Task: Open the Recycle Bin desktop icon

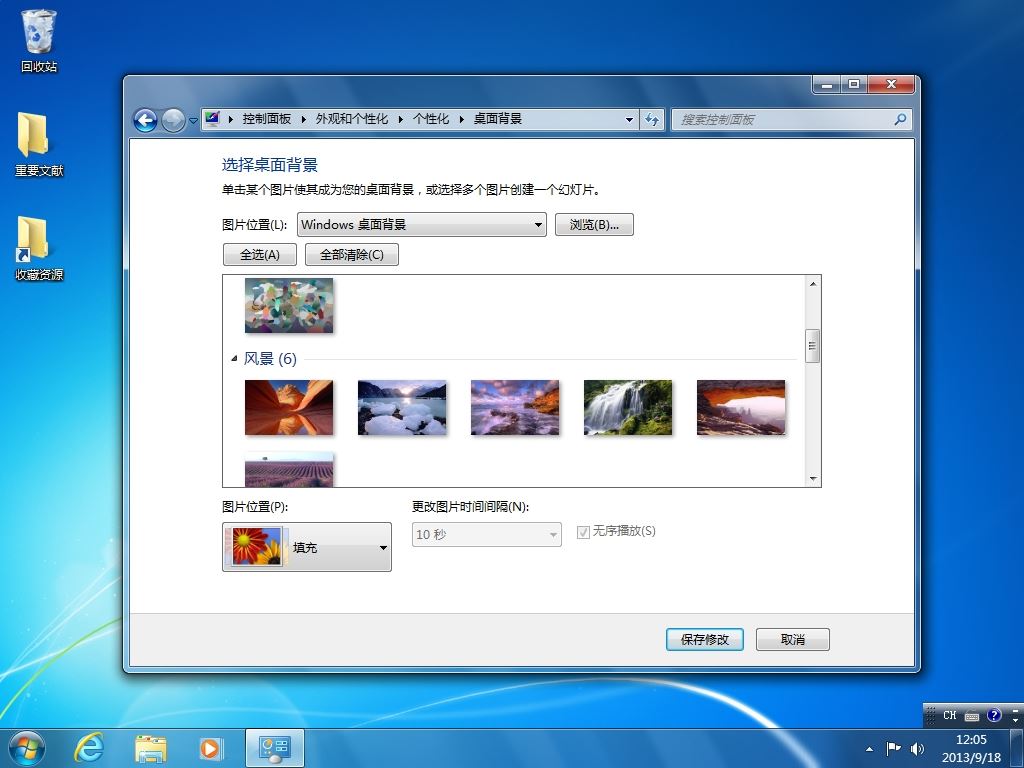Action: point(39,40)
